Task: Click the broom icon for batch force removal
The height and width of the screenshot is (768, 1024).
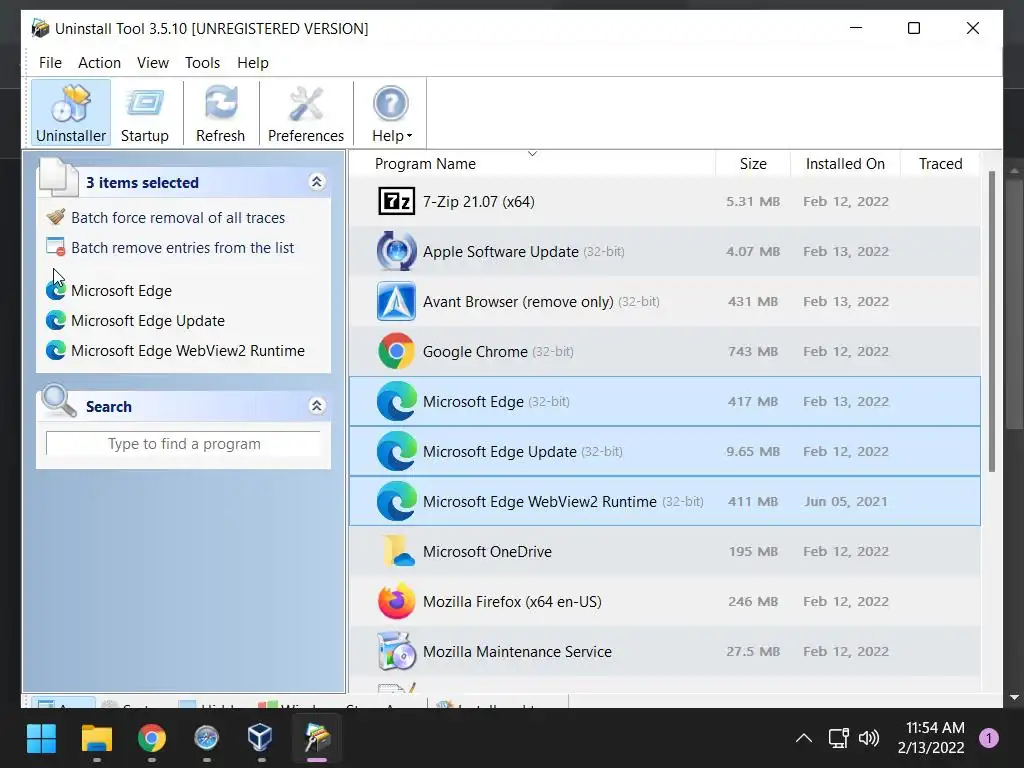Action: click(x=56, y=216)
